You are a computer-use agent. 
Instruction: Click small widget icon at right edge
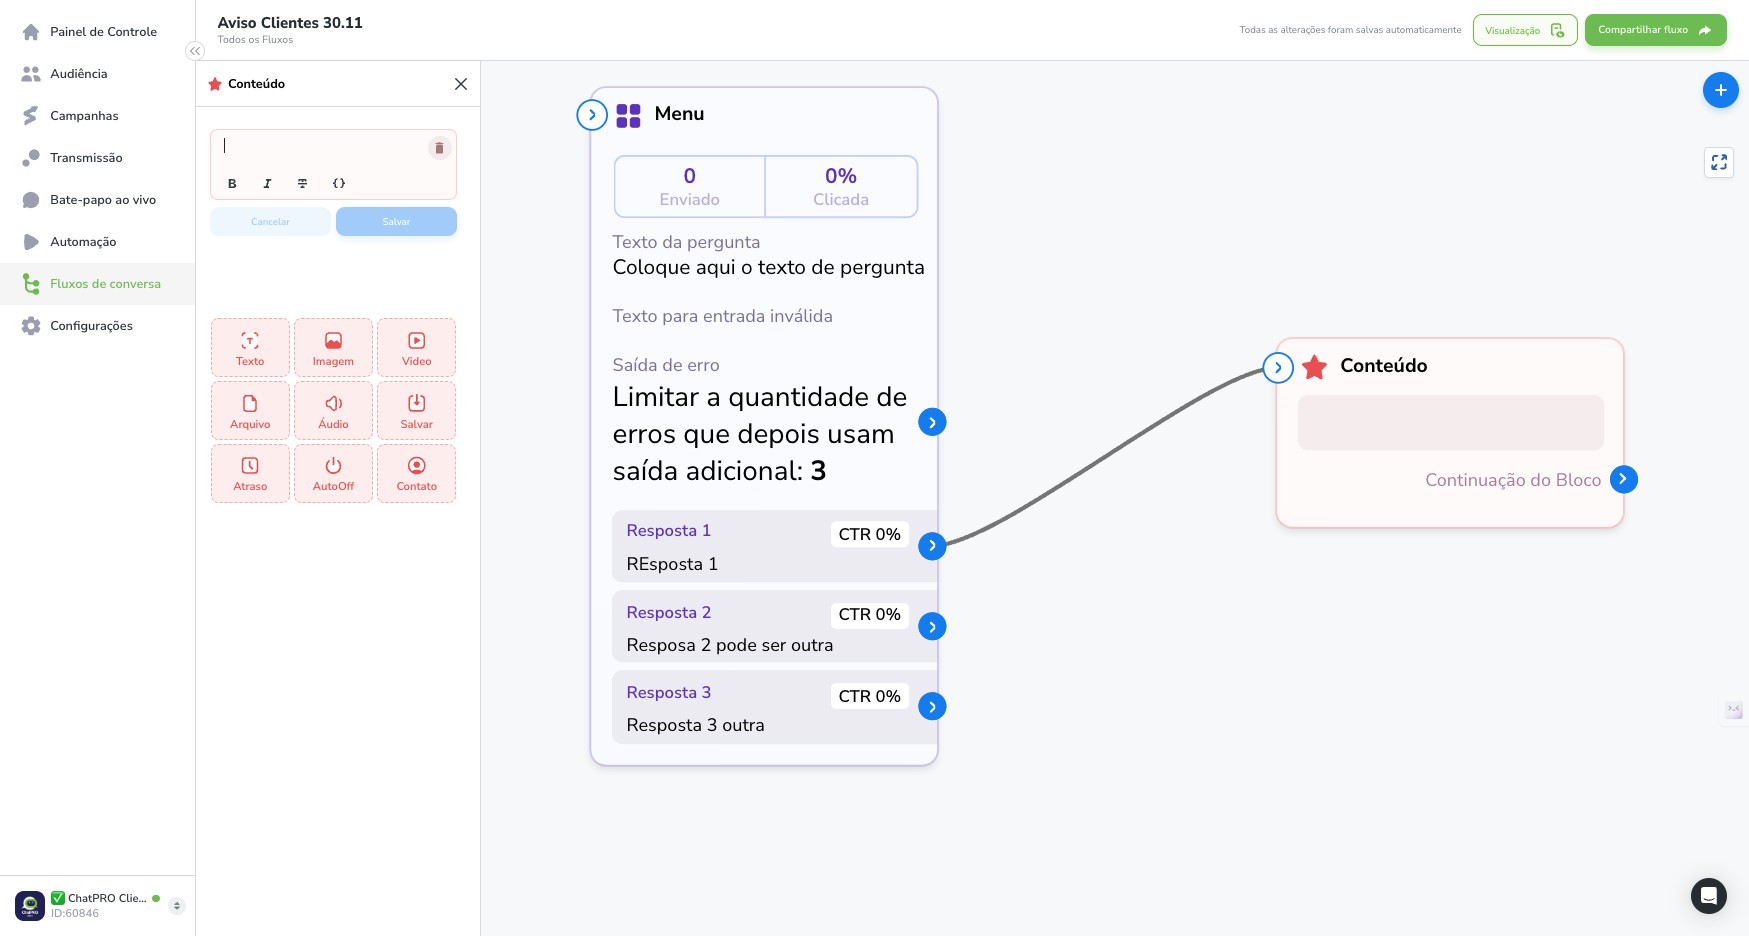point(1734,710)
